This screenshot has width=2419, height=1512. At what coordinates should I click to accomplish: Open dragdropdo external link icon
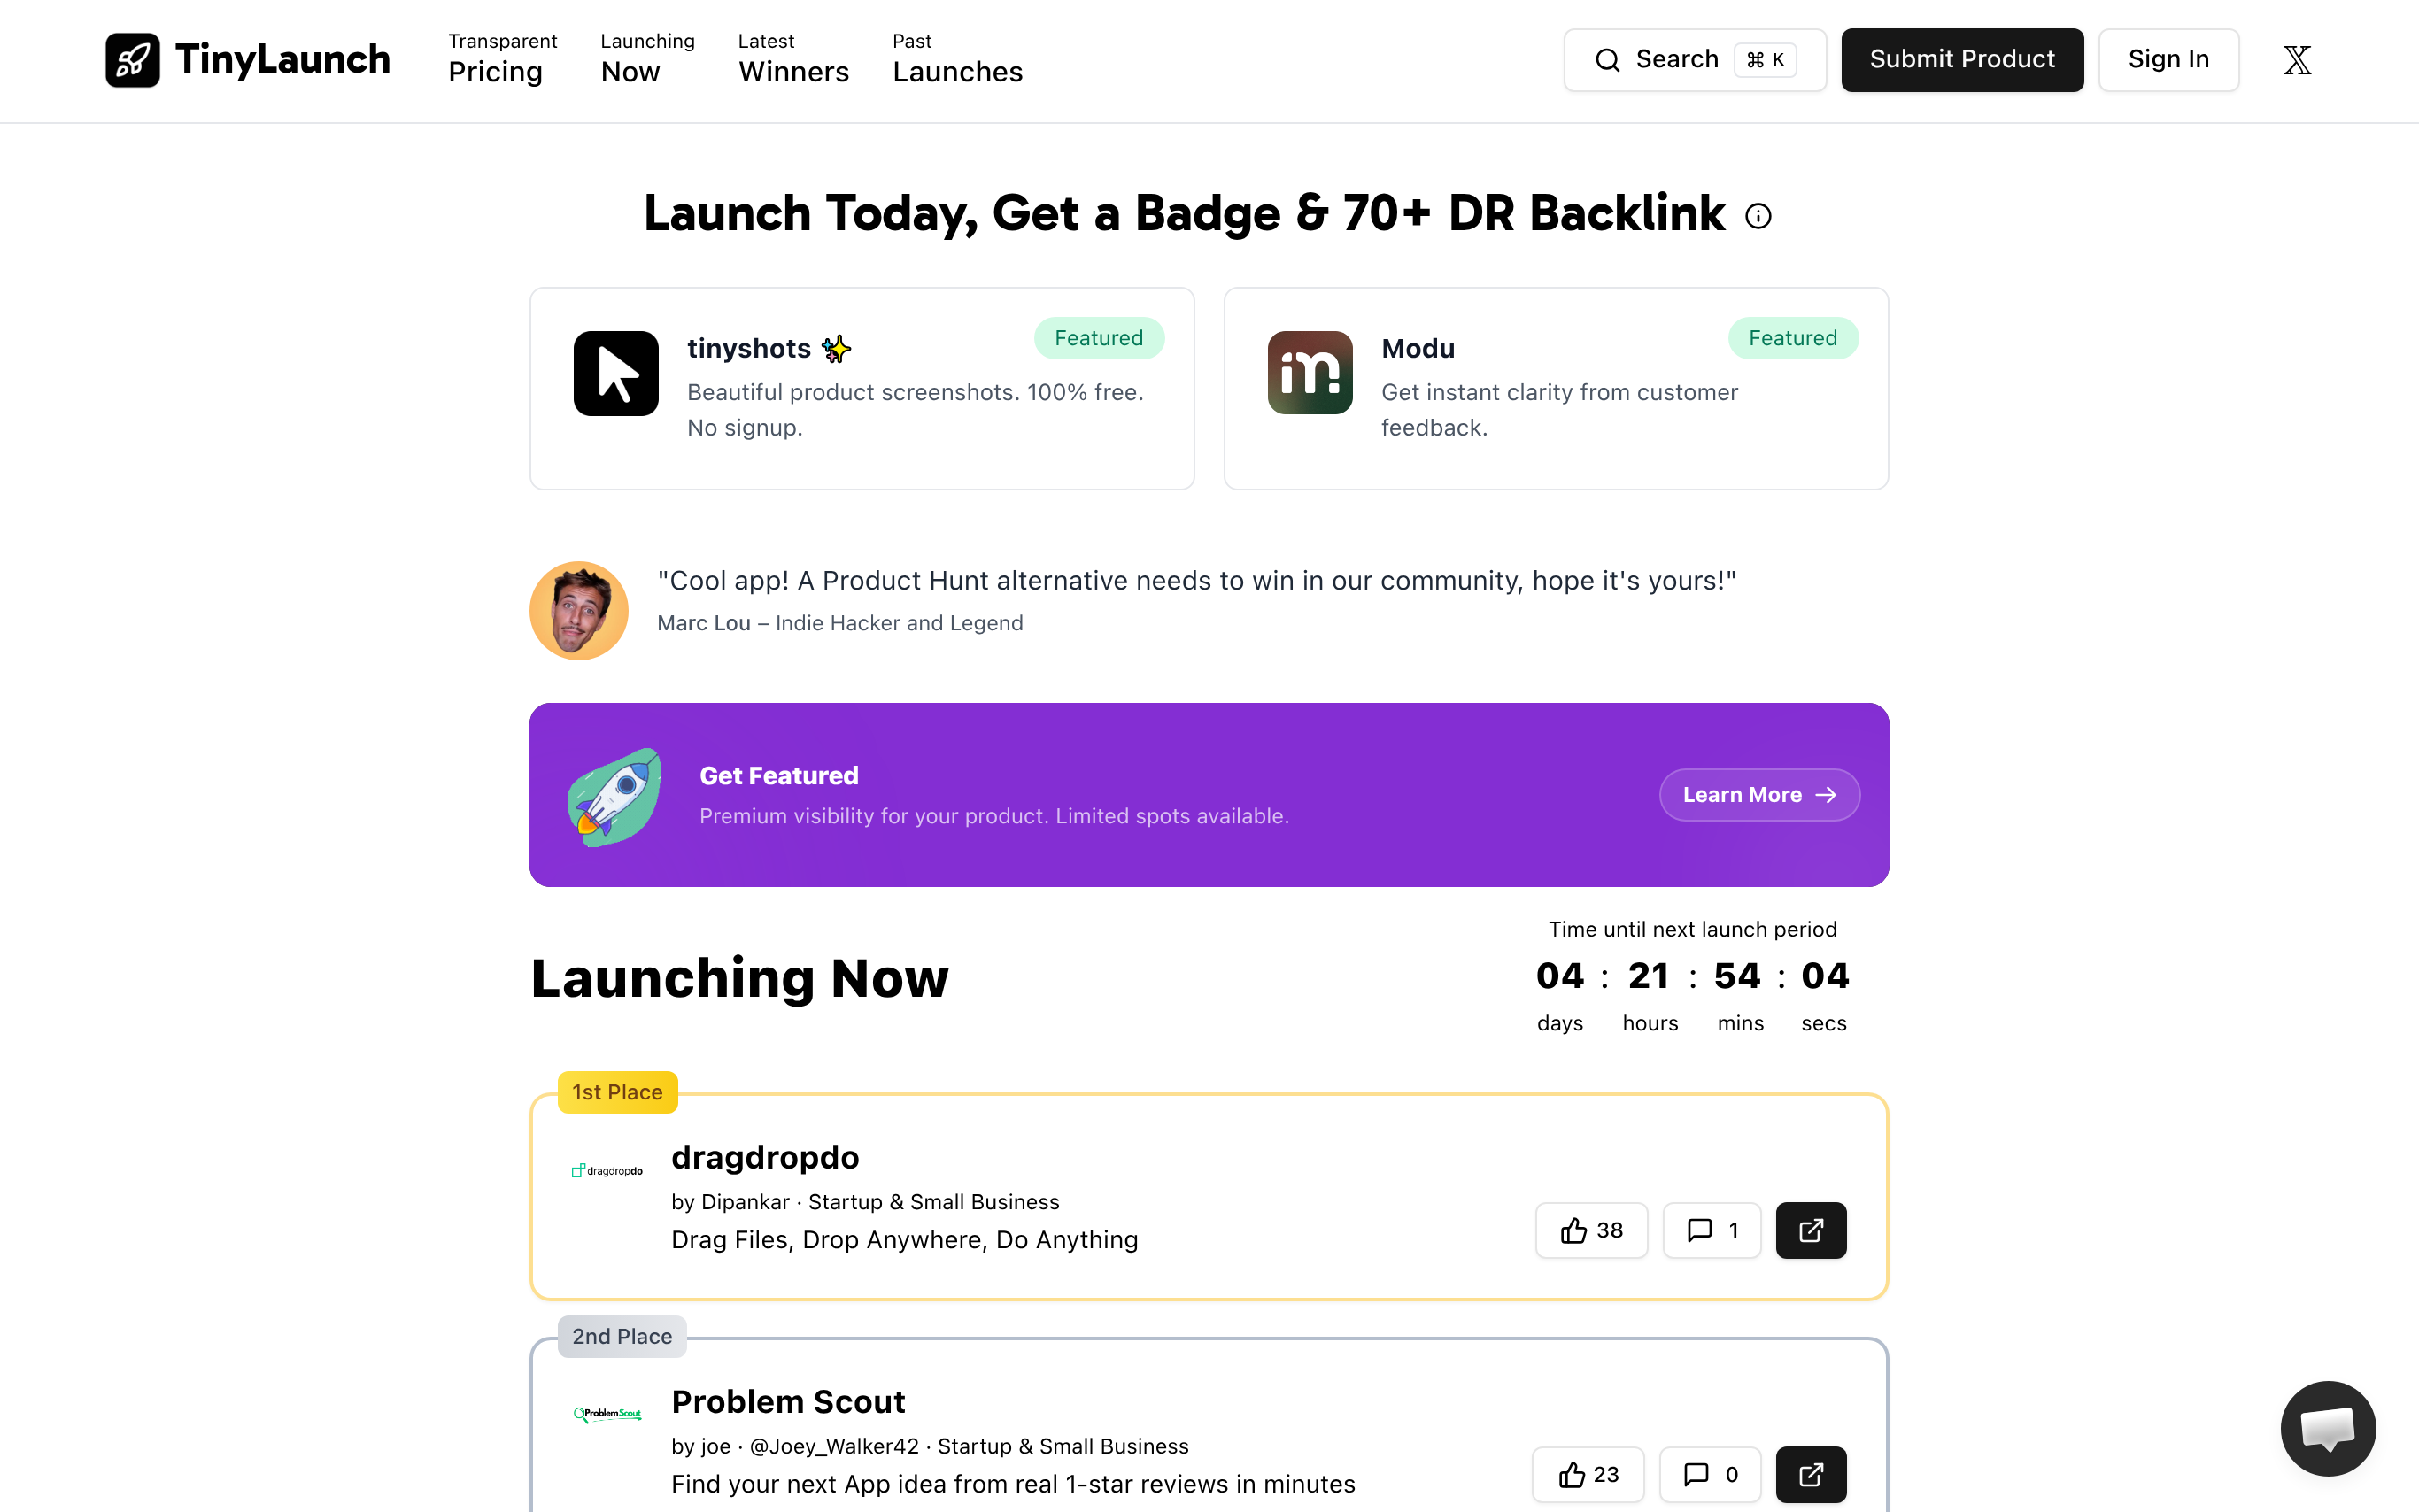1810,1230
